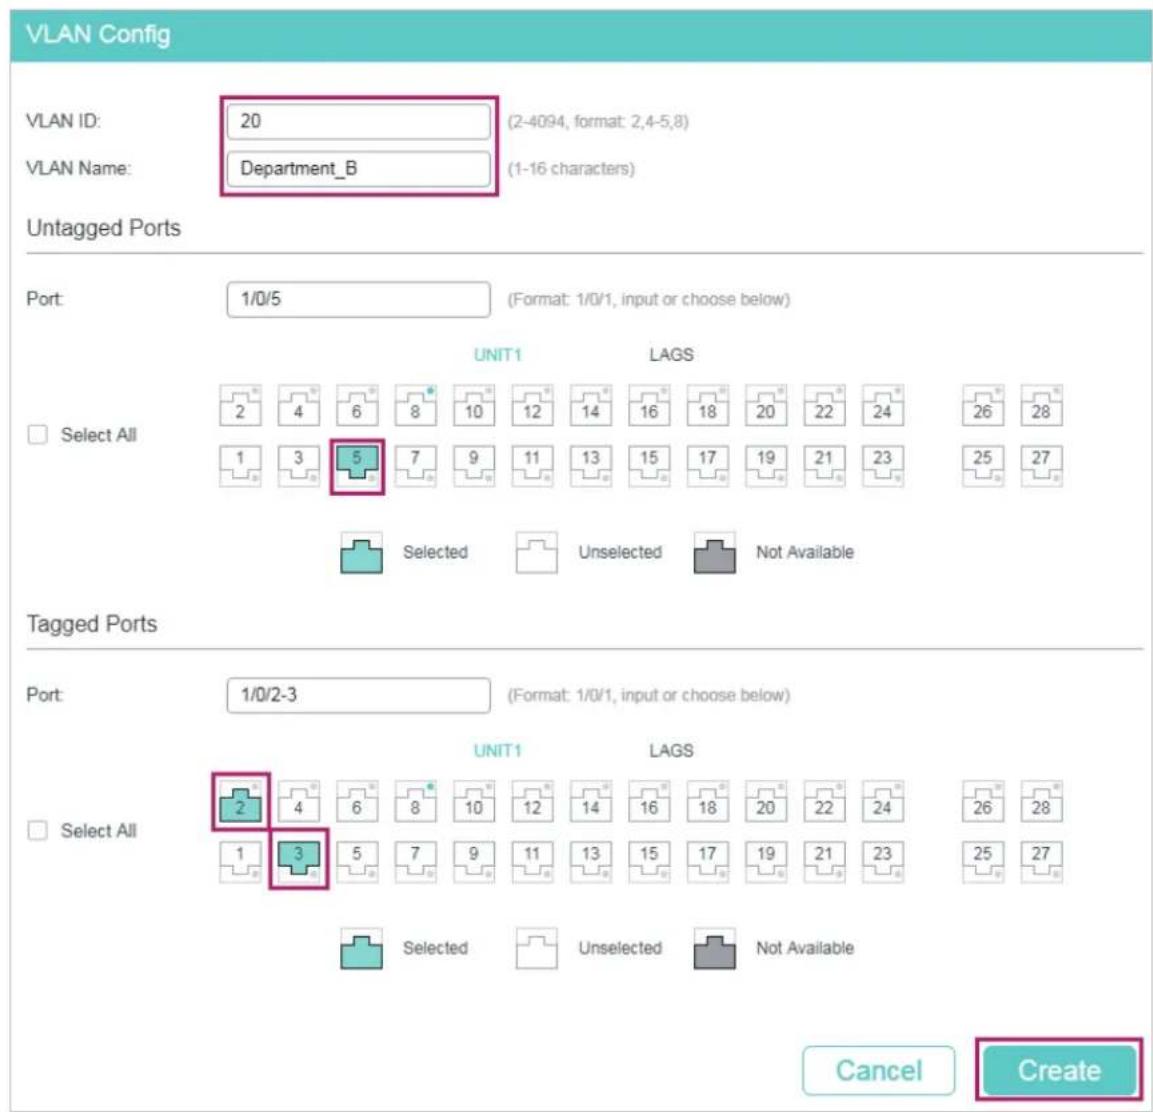Select untagged port 24 icon
Screen dimensions: 1153x1112
tap(882, 405)
